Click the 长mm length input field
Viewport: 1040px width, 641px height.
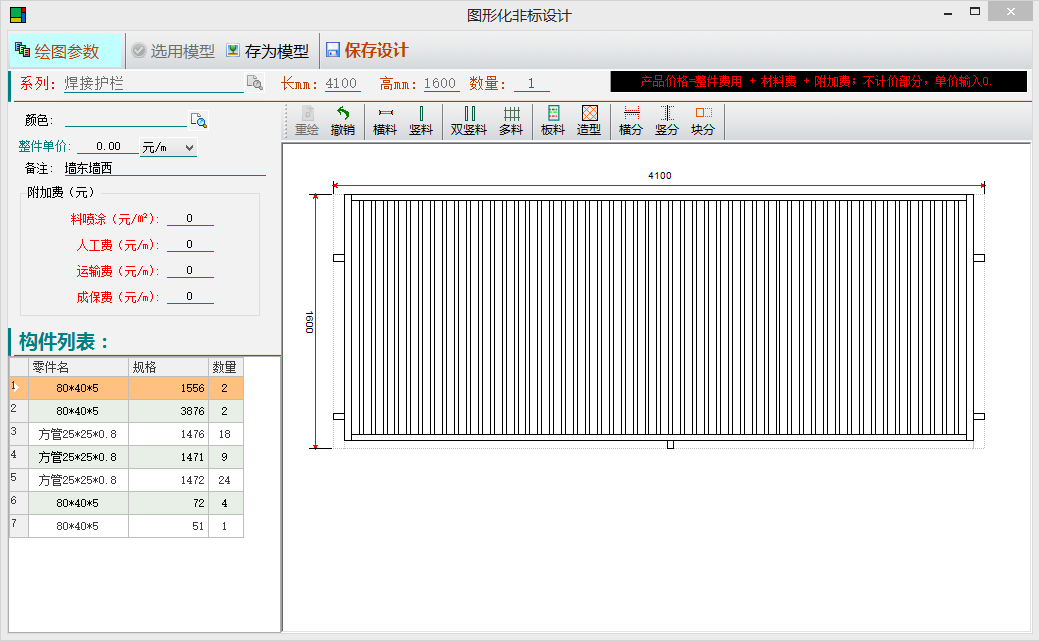tap(342, 84)
